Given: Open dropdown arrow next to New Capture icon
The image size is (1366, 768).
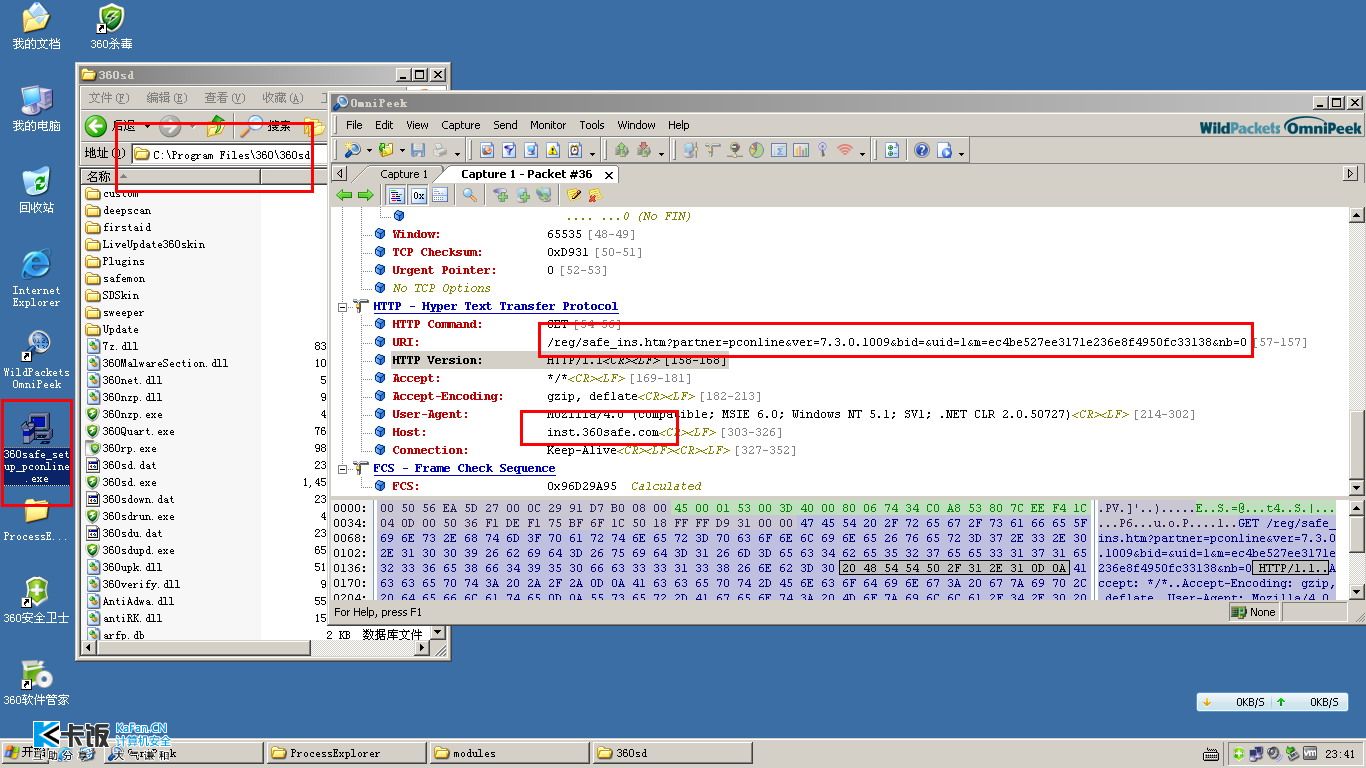Looking at the screenshot, I should coord(369,152).
